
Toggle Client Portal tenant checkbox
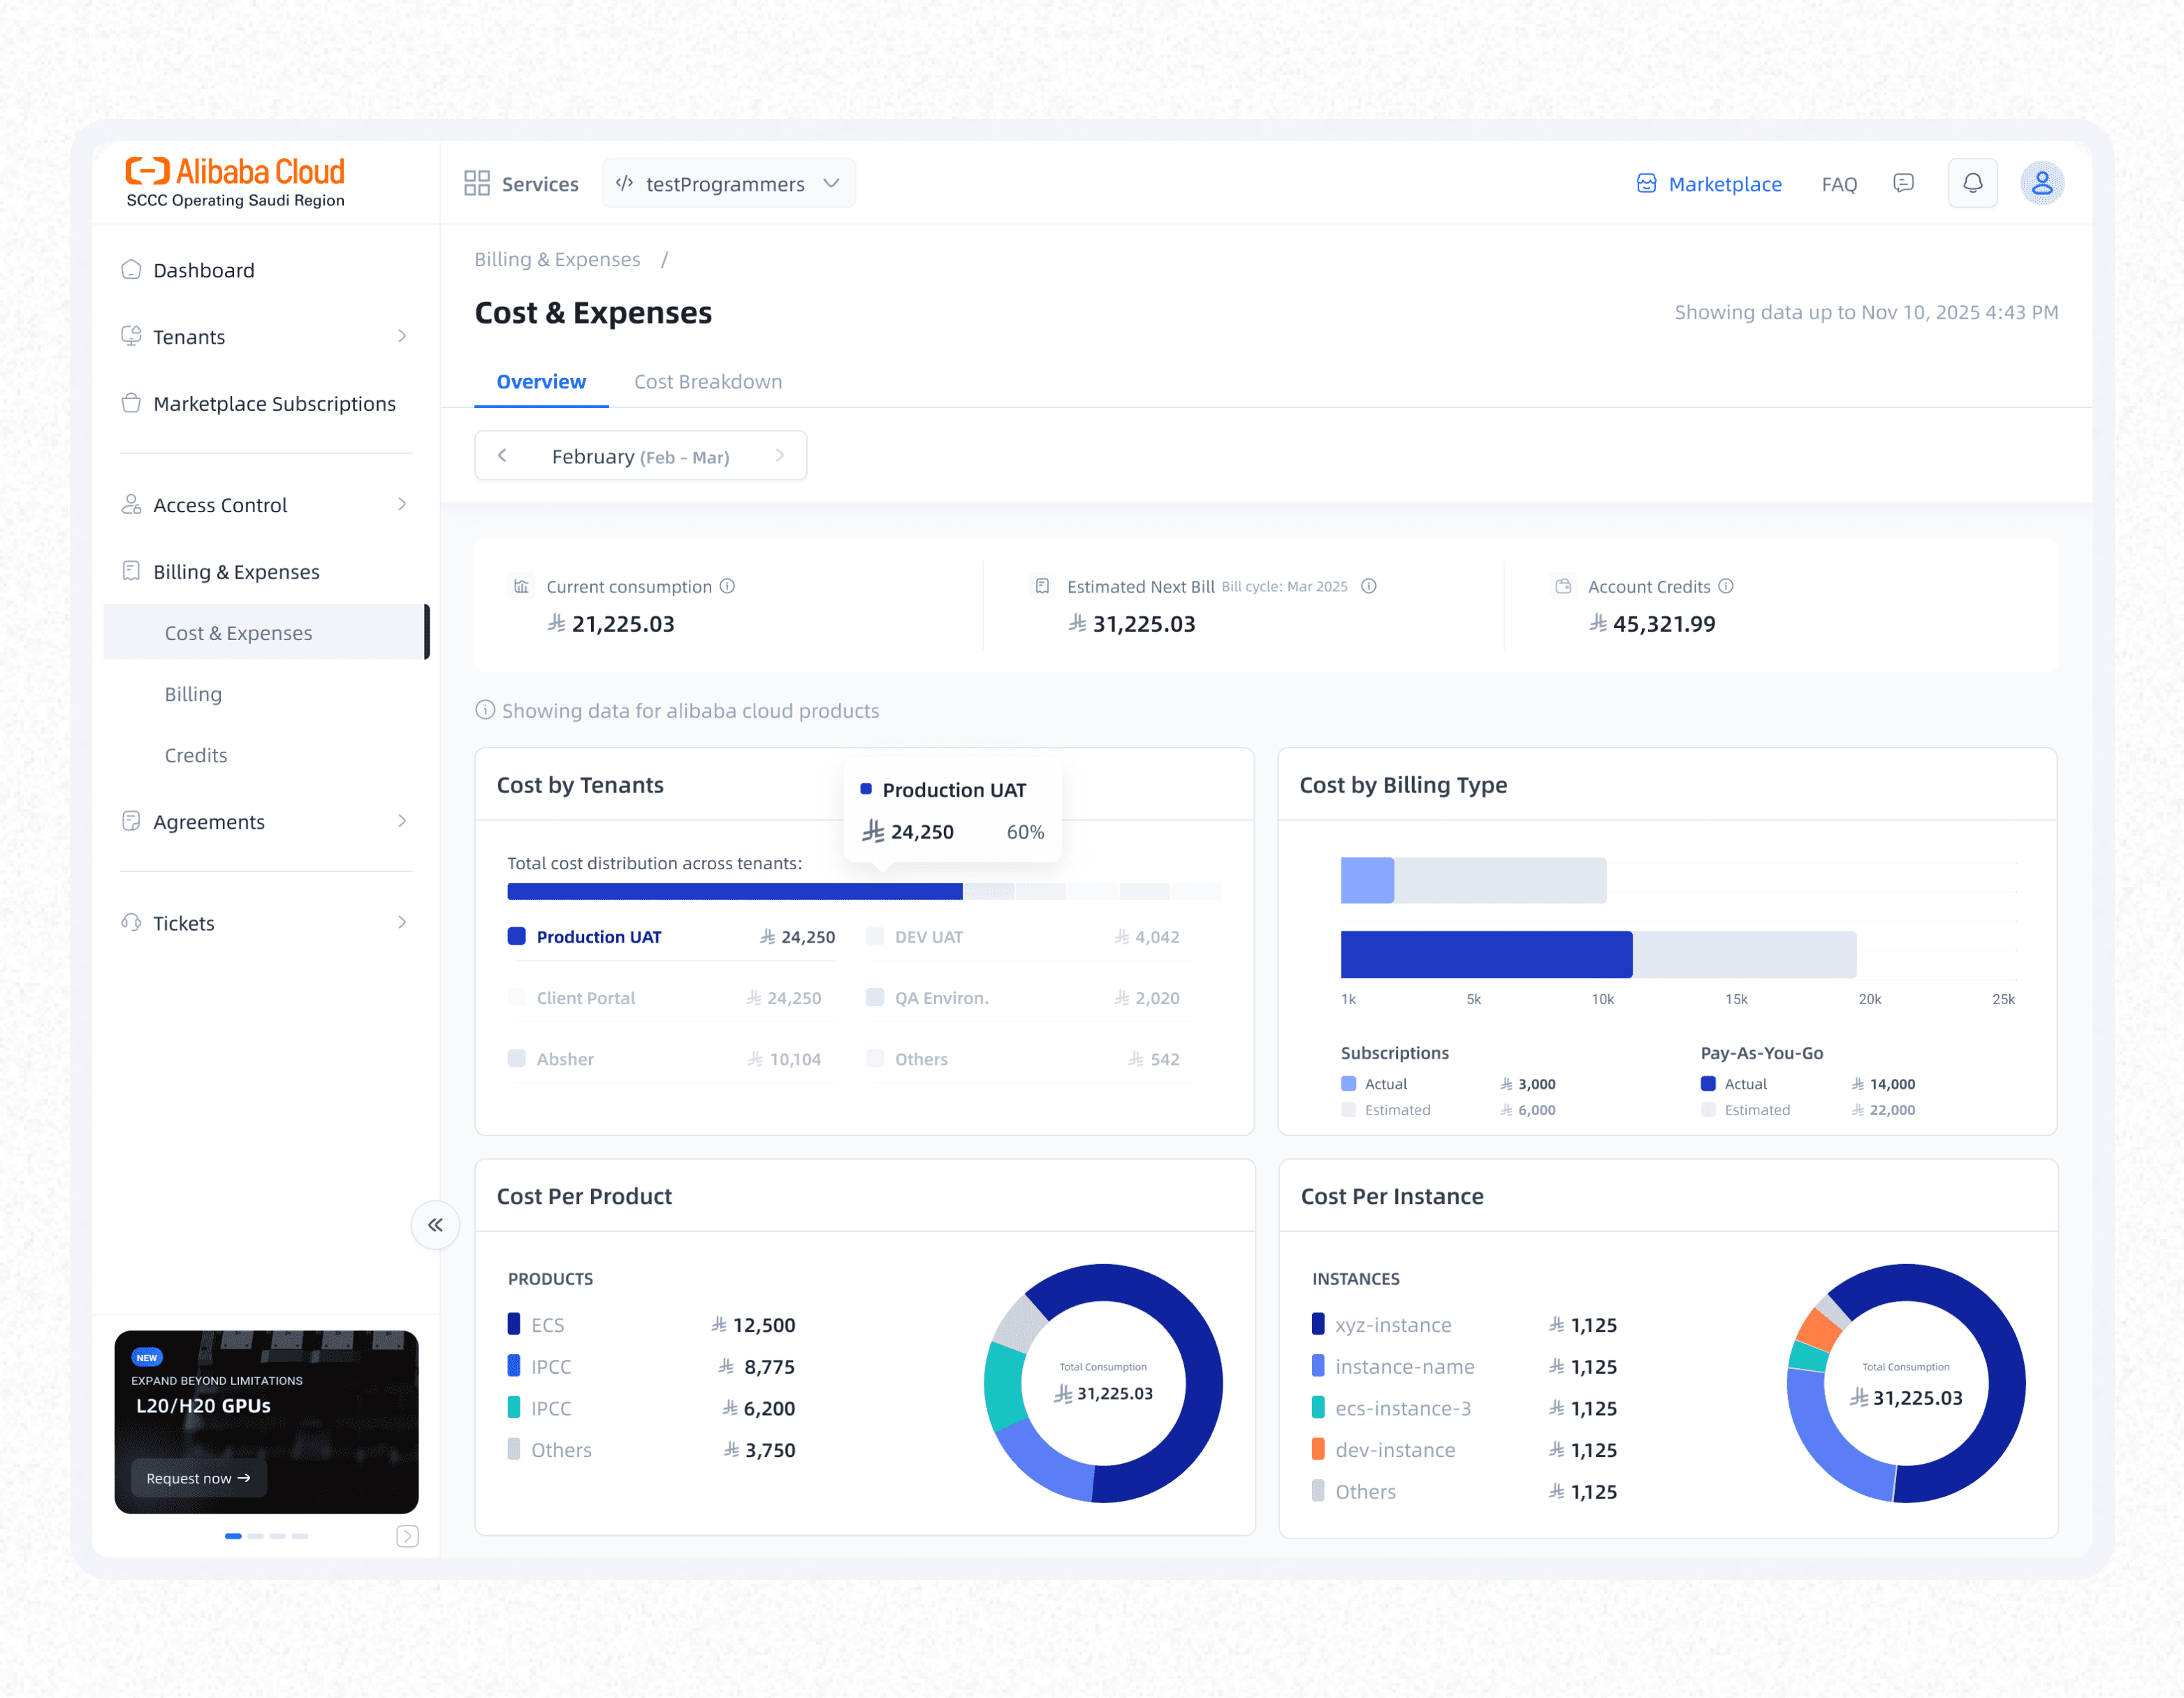click(x=517, y=997)
